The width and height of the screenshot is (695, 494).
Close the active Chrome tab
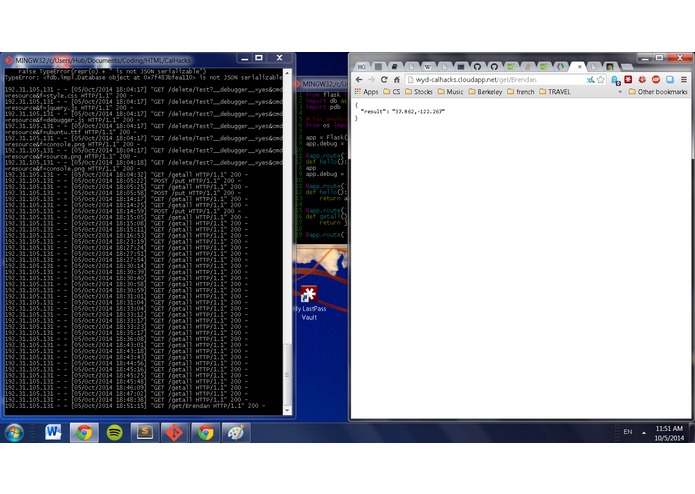[x=579, y=67]
